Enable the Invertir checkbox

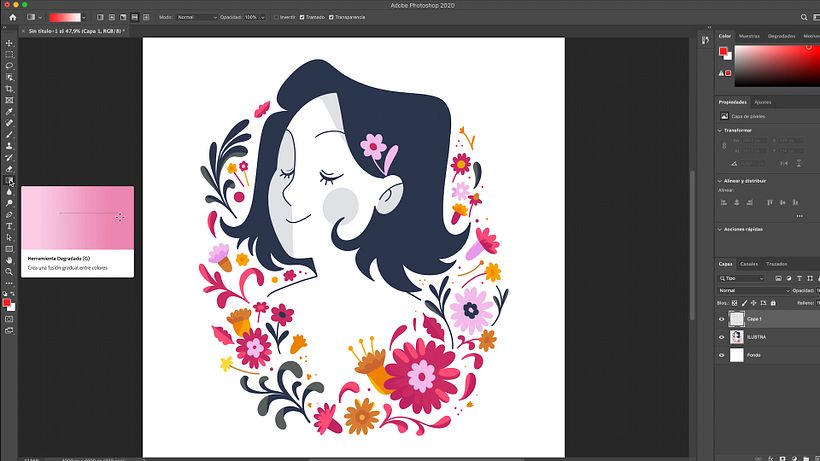pyautogui.click(x=276, y=17)
